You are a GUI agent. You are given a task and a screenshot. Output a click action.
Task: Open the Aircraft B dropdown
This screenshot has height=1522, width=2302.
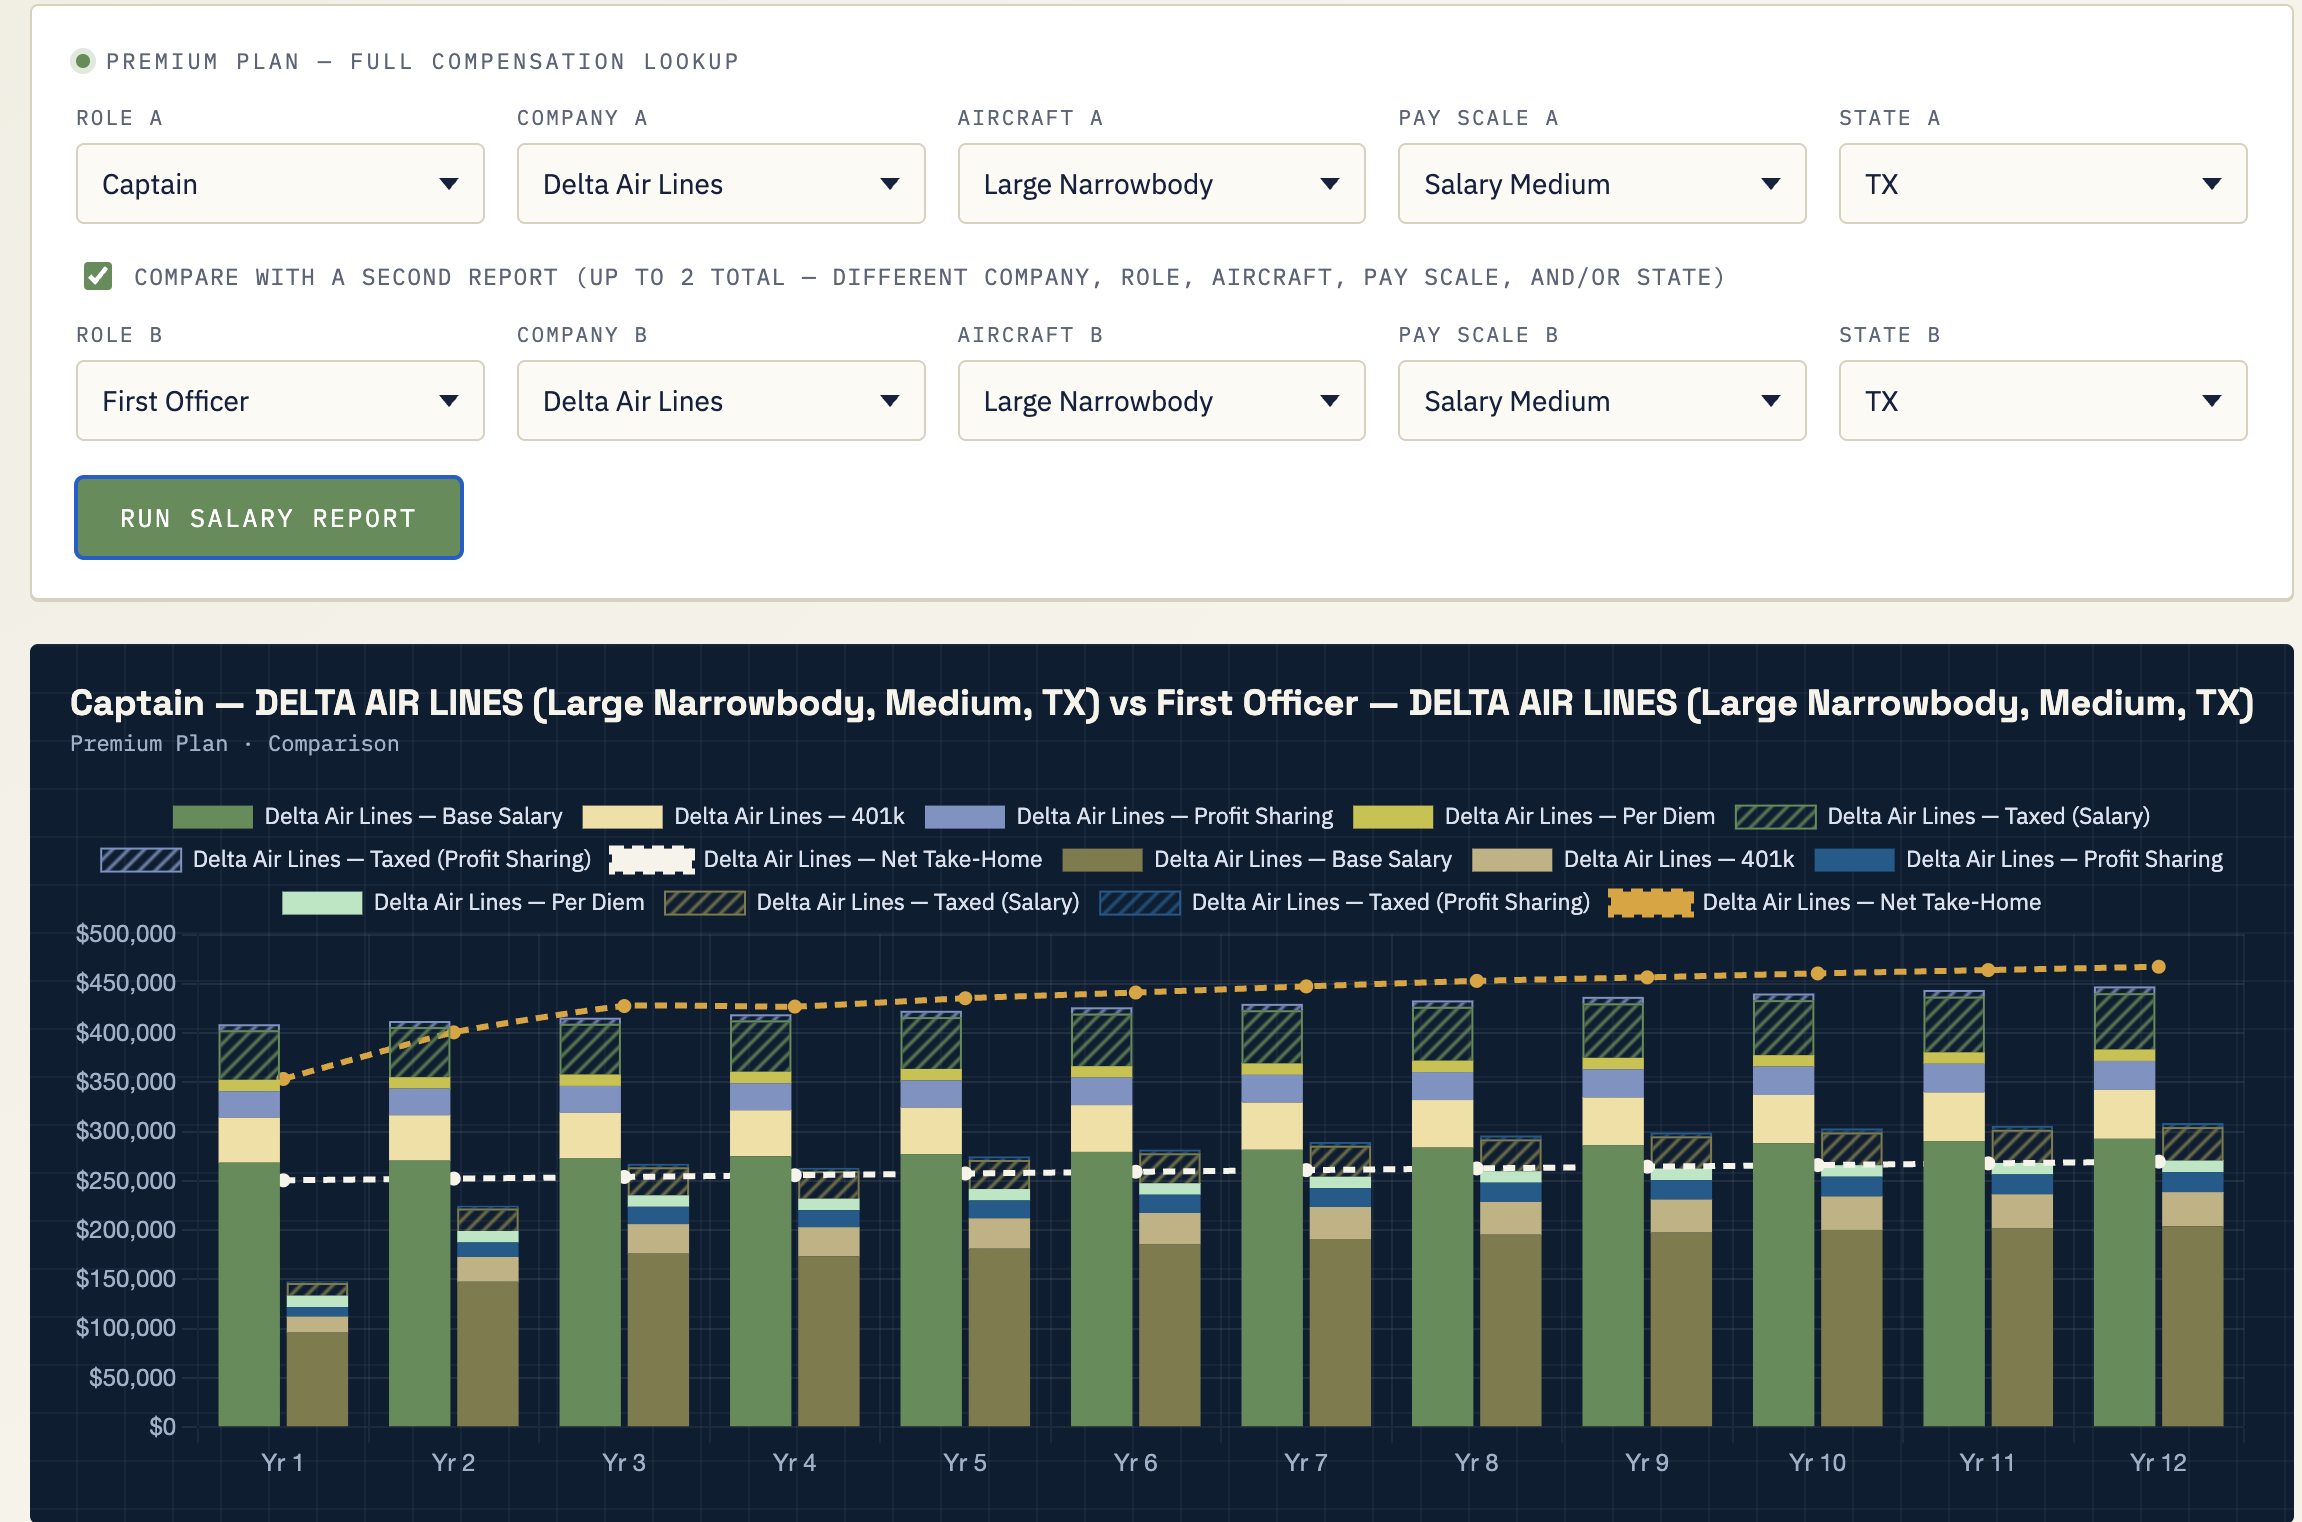coord(1161,401)
